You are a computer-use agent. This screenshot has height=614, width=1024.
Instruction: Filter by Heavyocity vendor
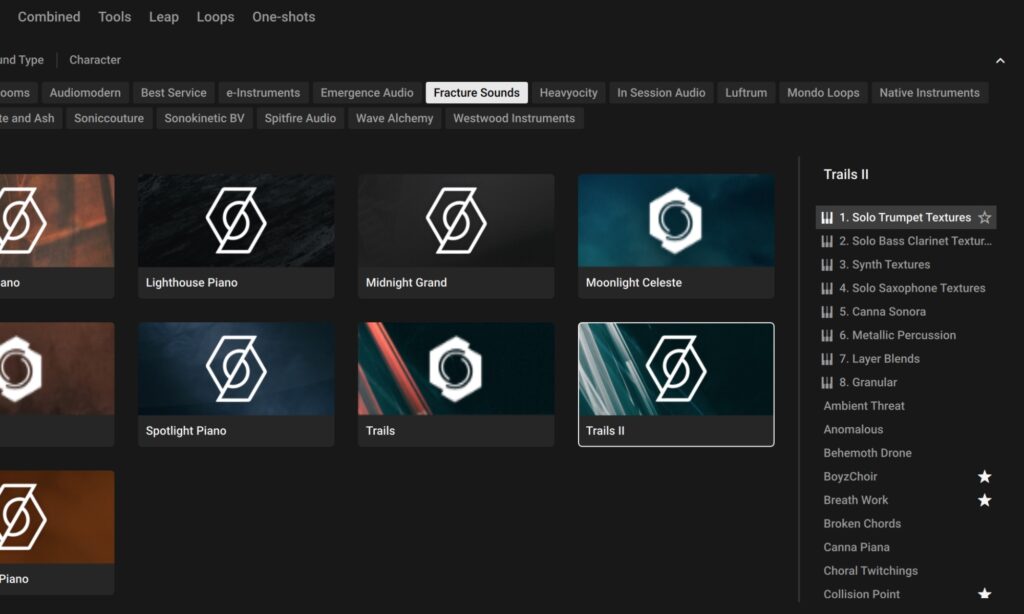point(568,93)
